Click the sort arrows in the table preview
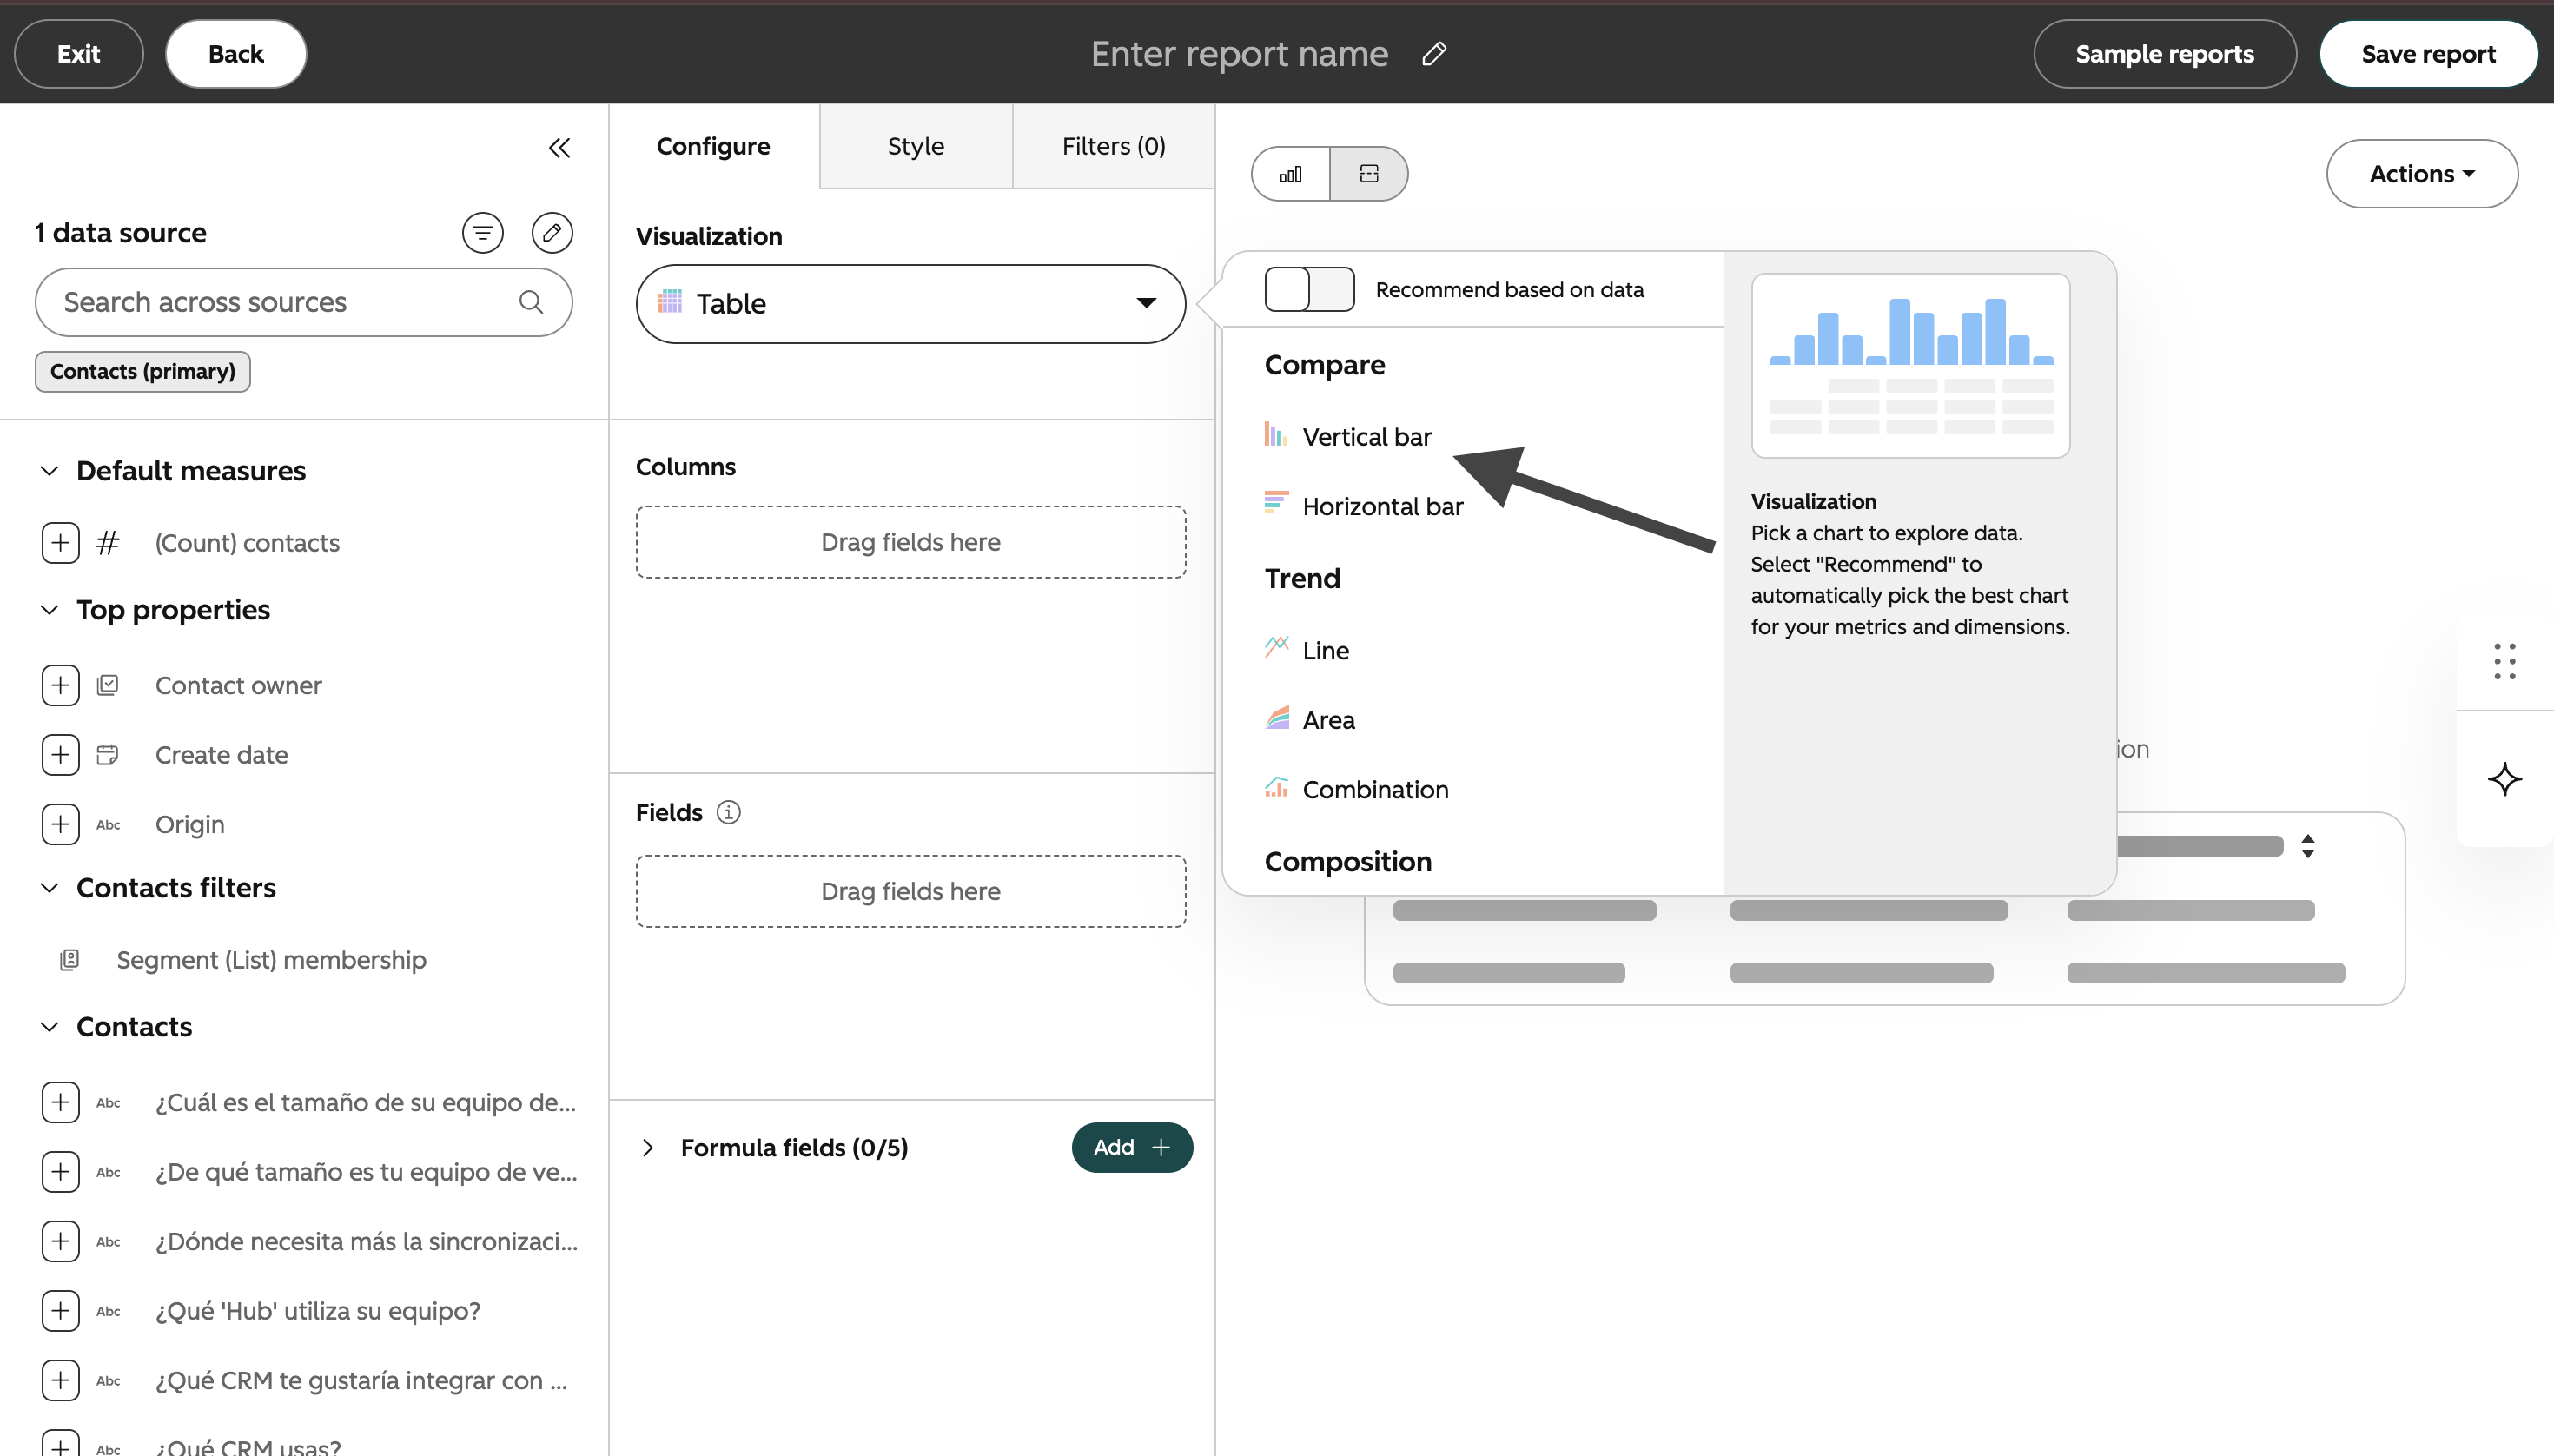This screenshot has height=1456, width=2554. coord(2308,846)
